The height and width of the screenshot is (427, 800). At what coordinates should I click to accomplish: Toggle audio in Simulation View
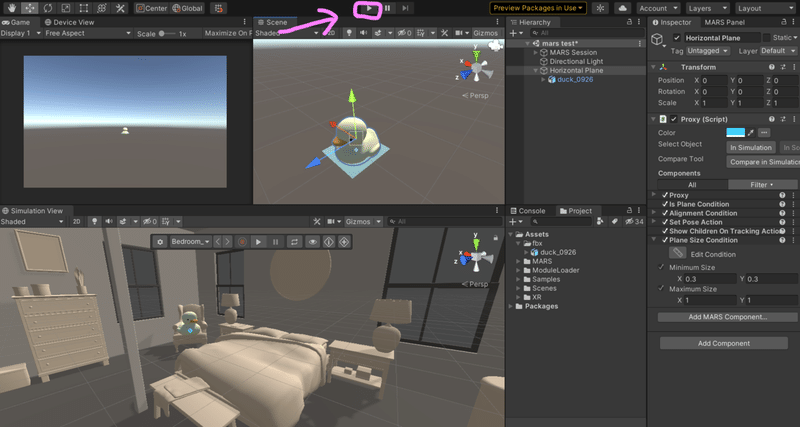click(x=108, y=221)
